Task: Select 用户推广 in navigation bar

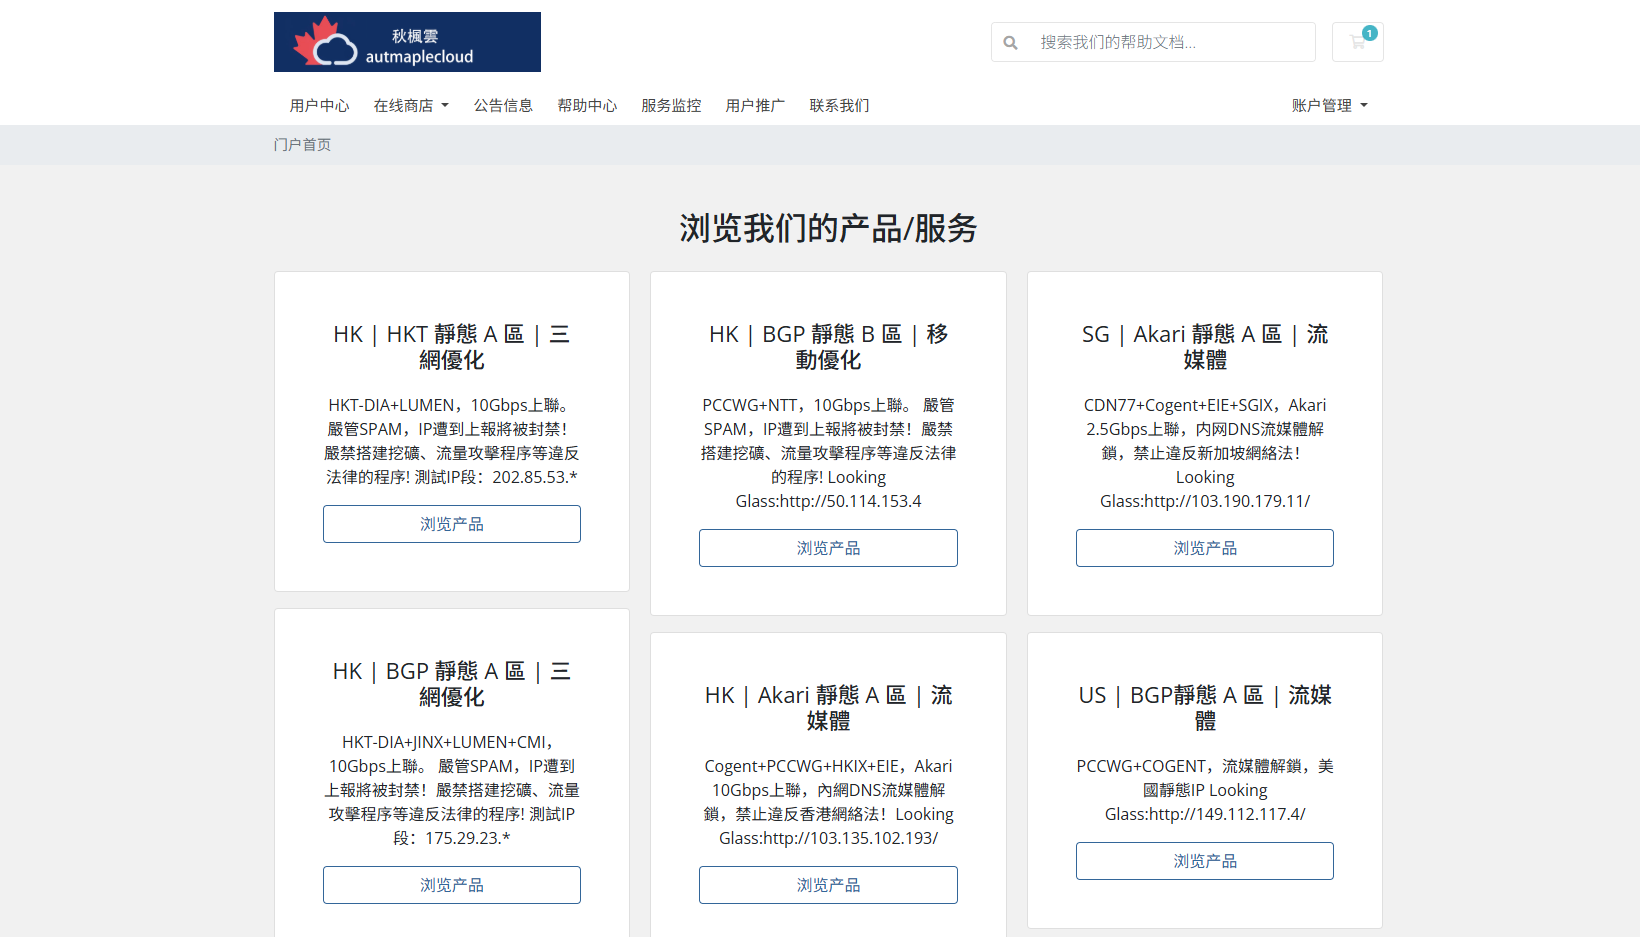Action: tap(755, 106)
